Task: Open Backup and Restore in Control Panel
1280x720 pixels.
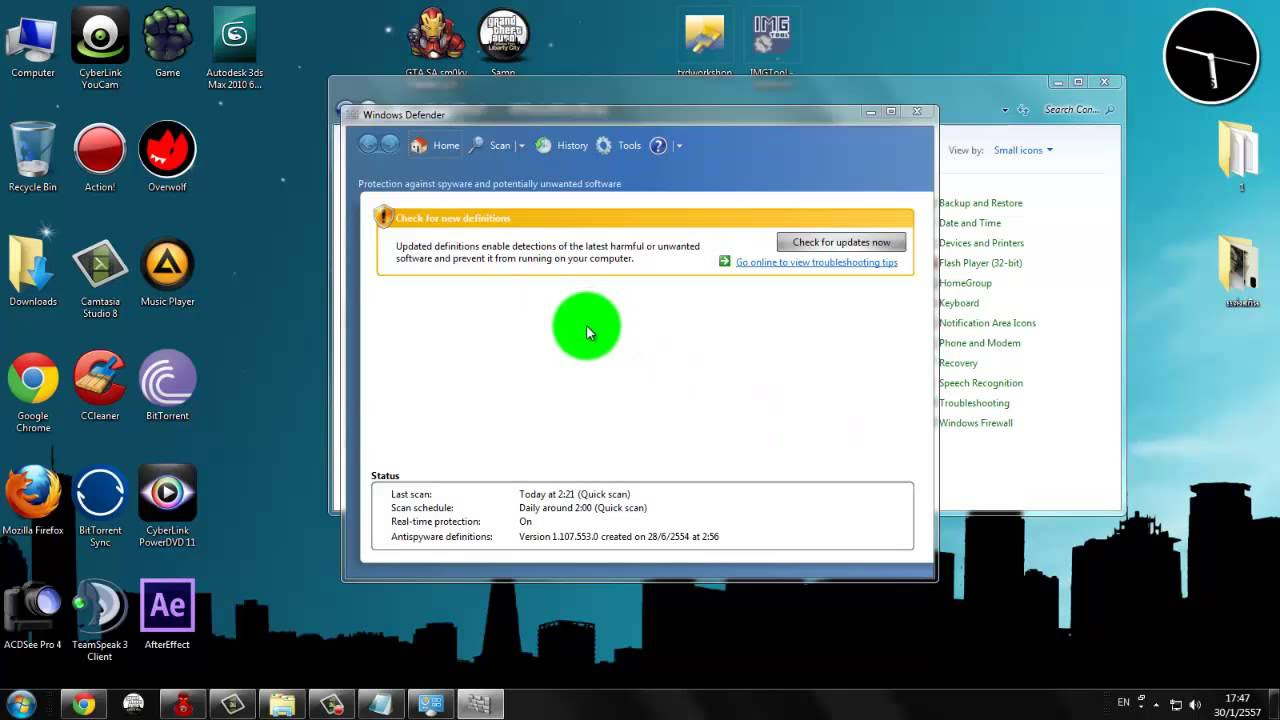Action: tap(980, 203)
